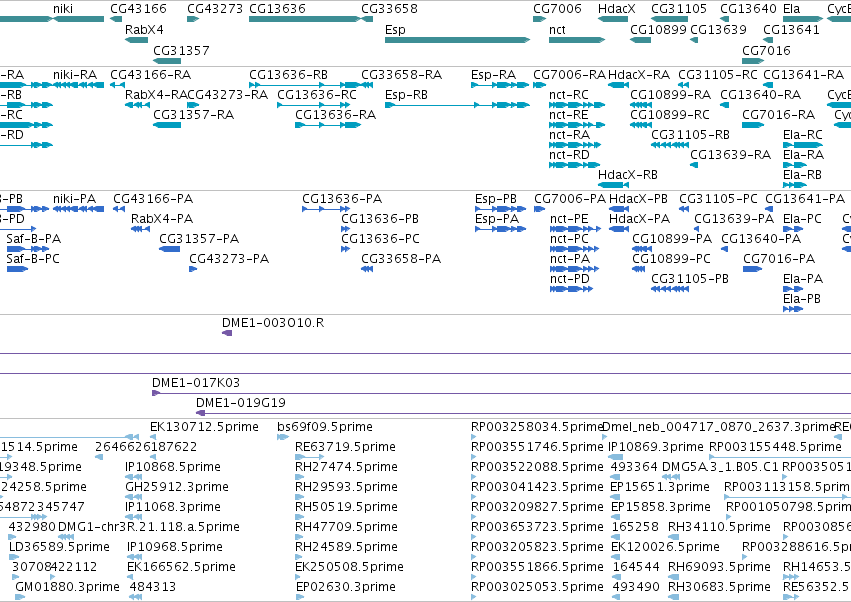Viewport: 851px width, 602px height.
Task: Select the RabX4 gene glyph
Action: [136, 40]
